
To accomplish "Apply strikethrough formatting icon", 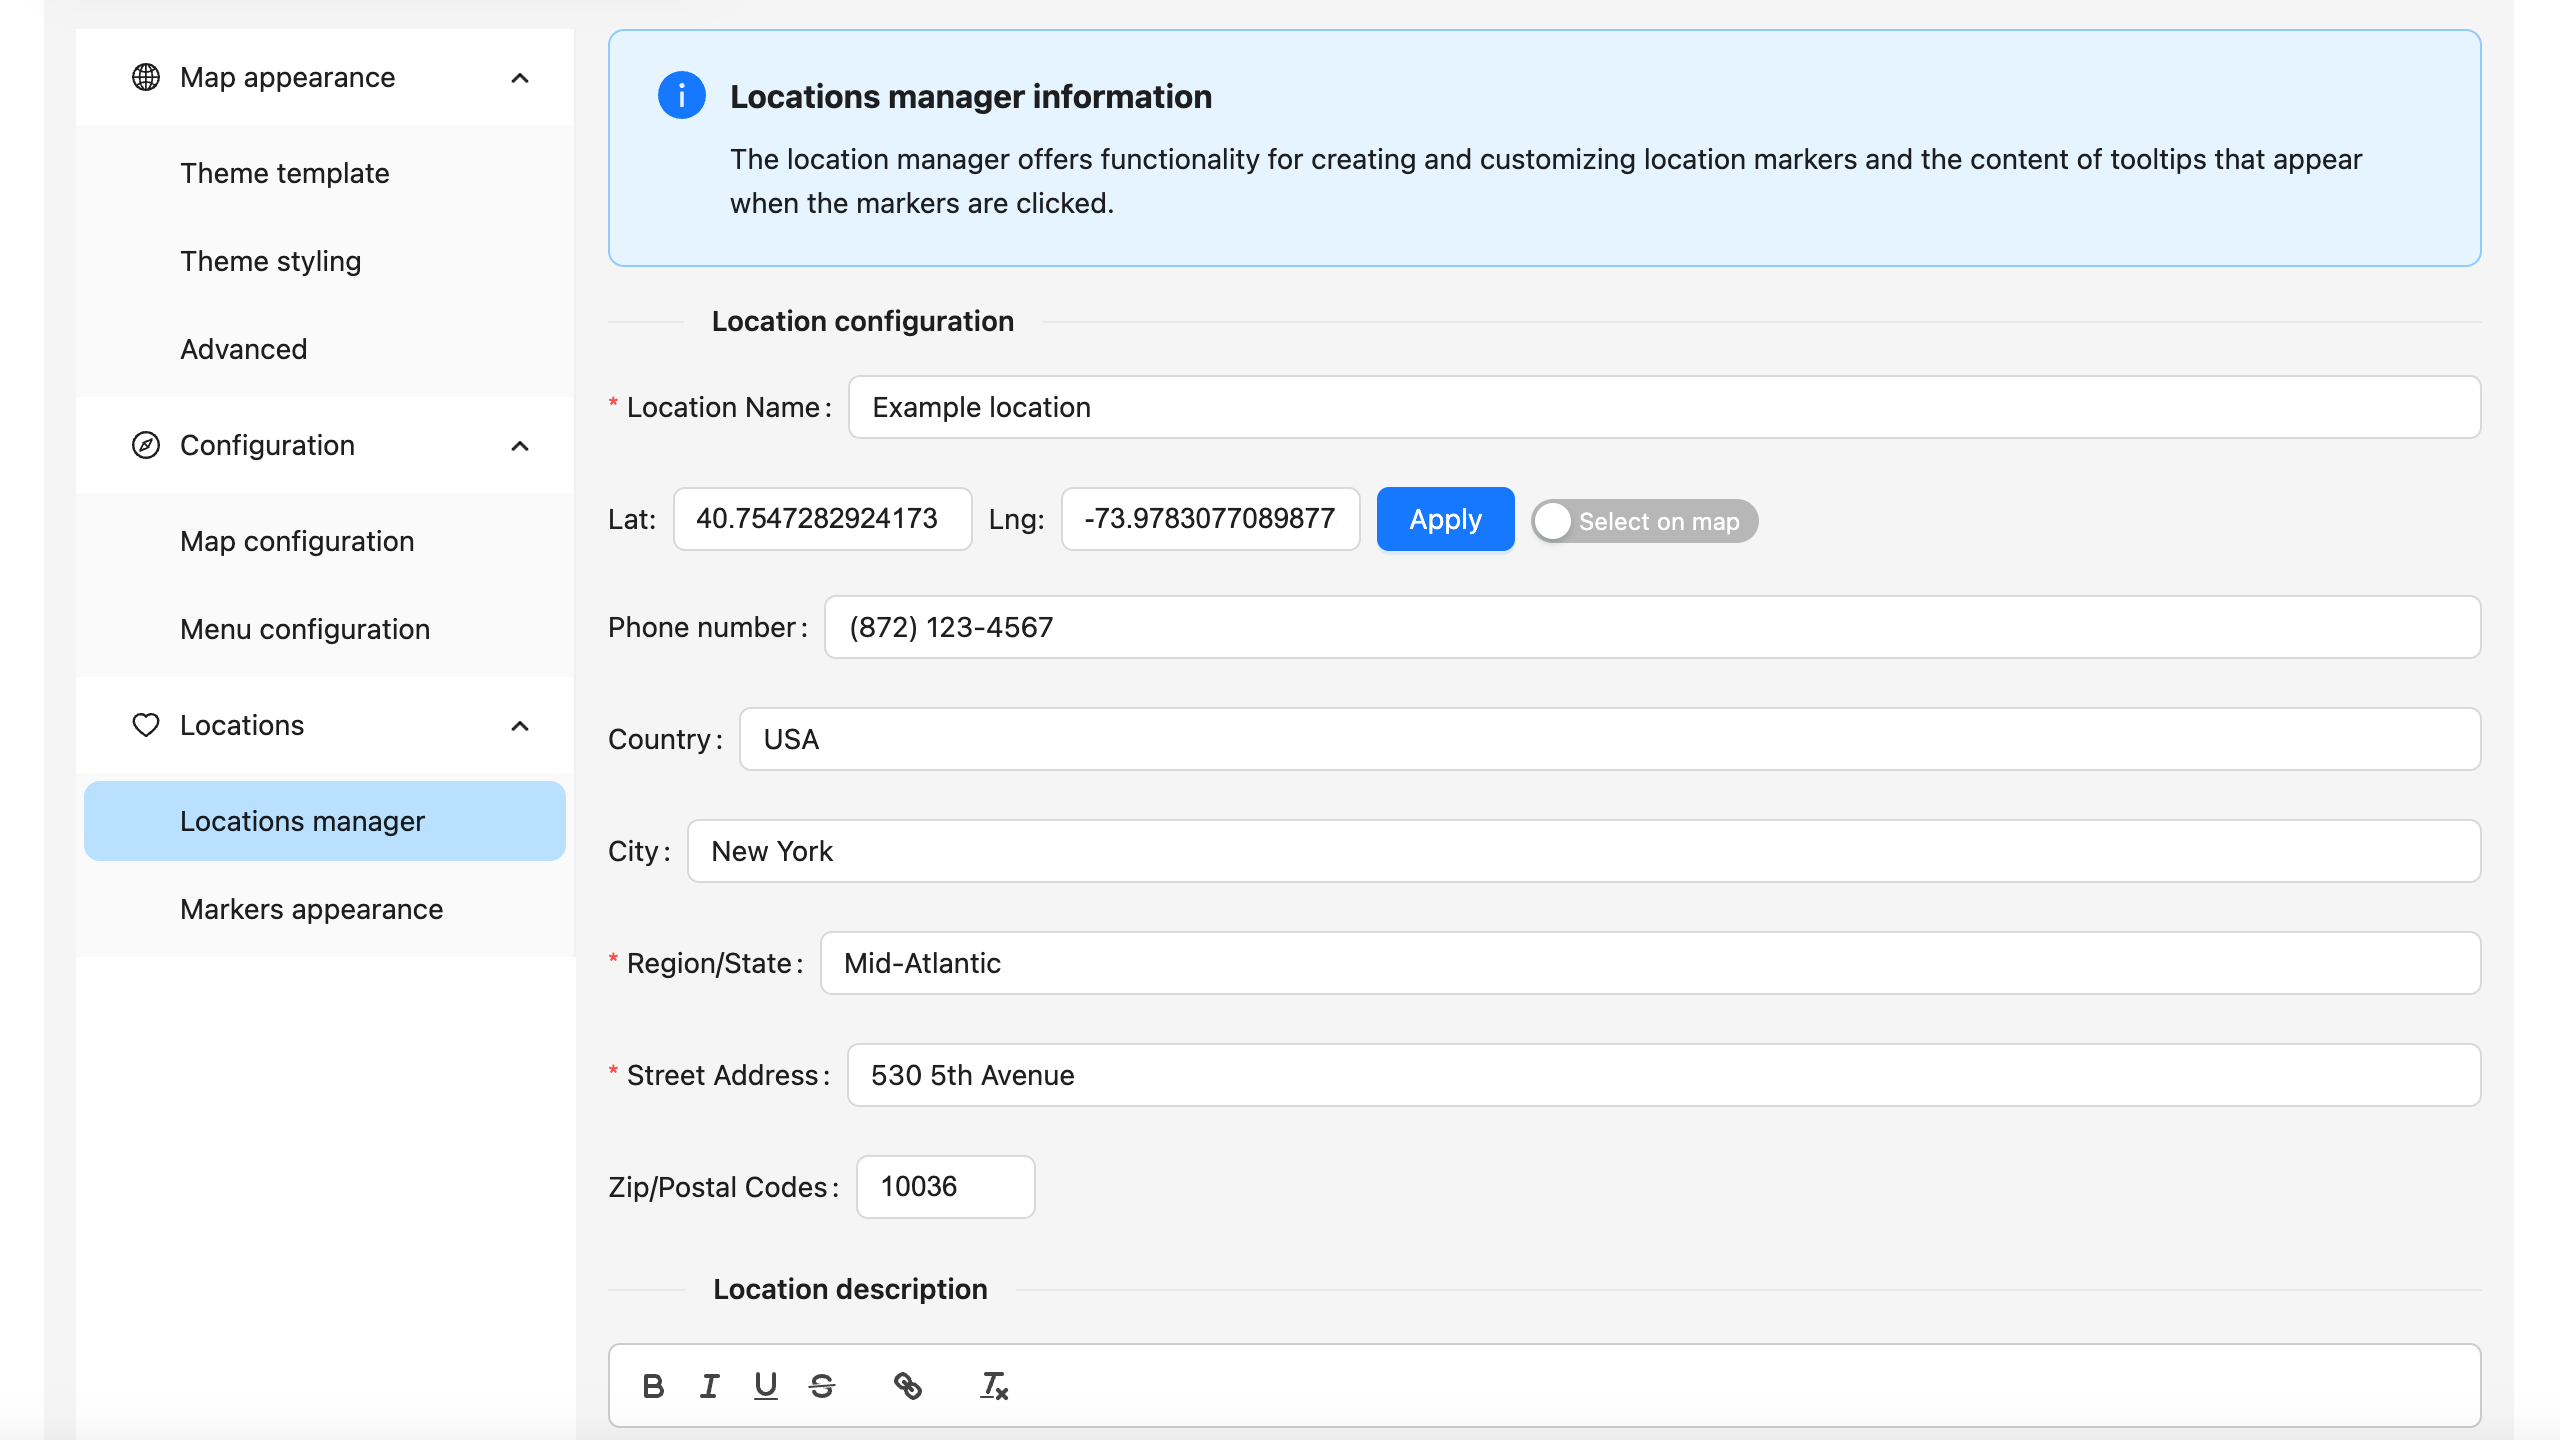I will 822,1386.
